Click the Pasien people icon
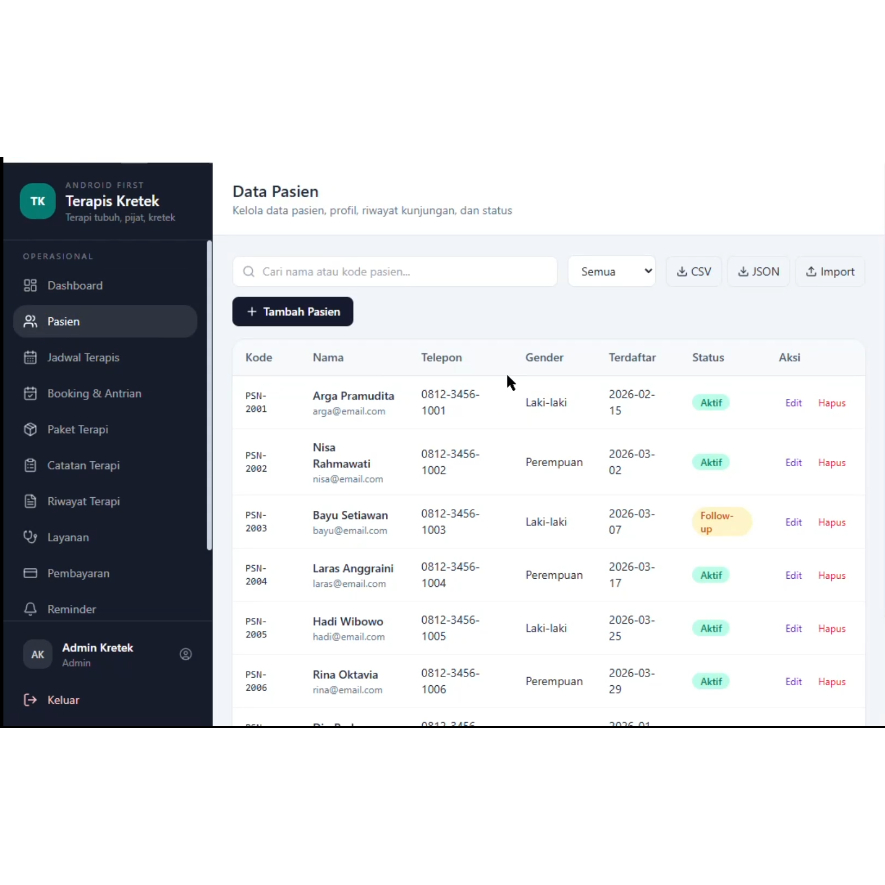 click(30, 322)
